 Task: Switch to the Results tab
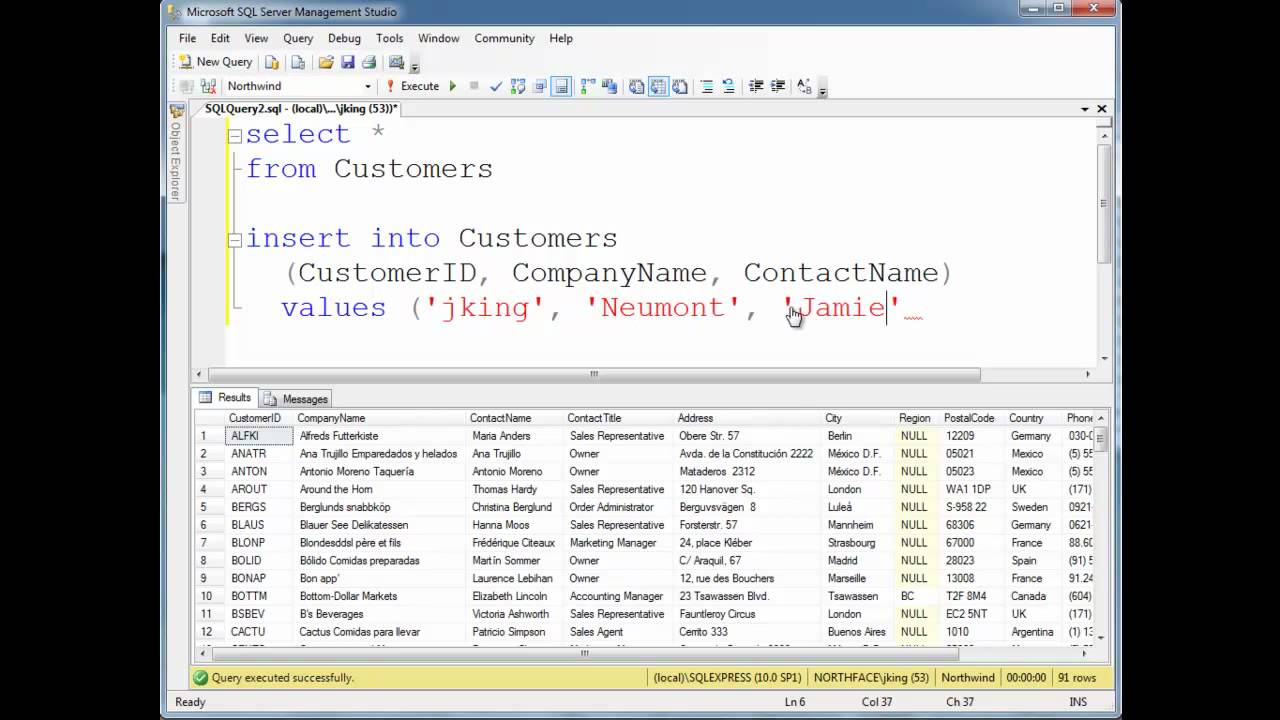225,398
